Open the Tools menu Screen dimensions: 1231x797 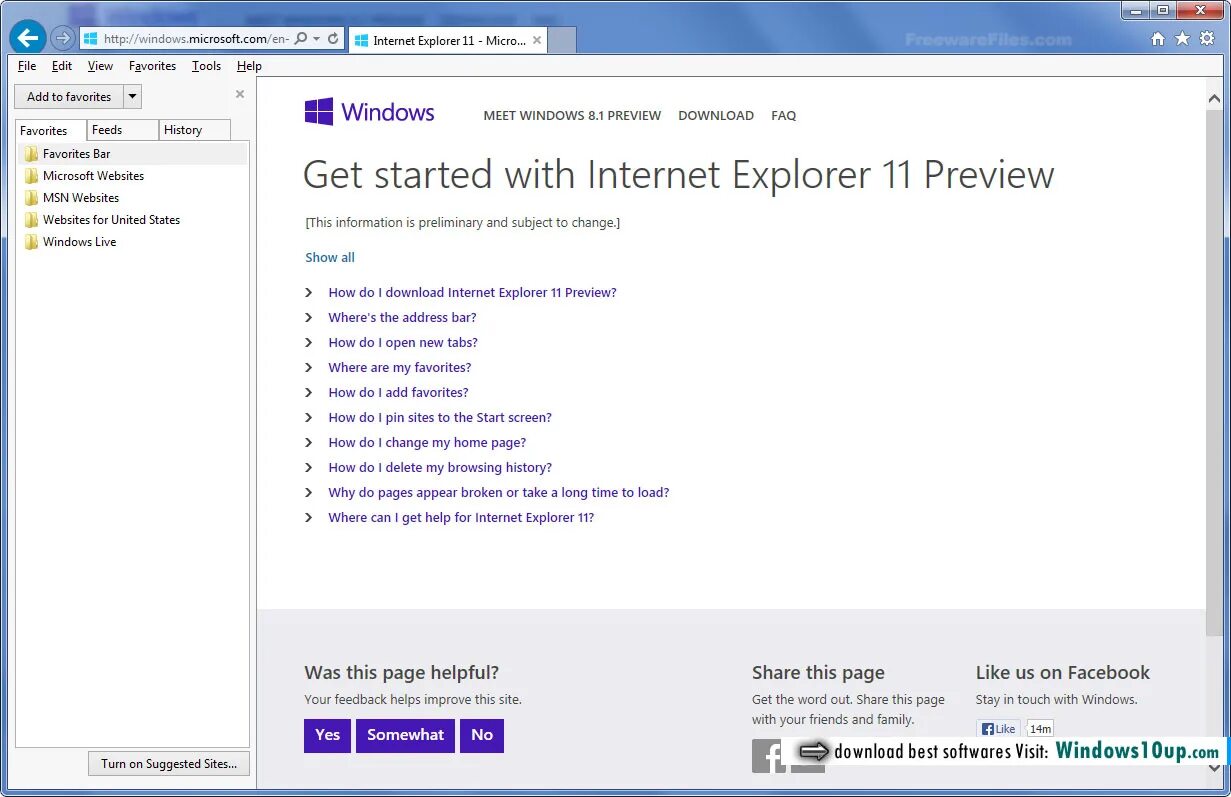pos(206,66)
